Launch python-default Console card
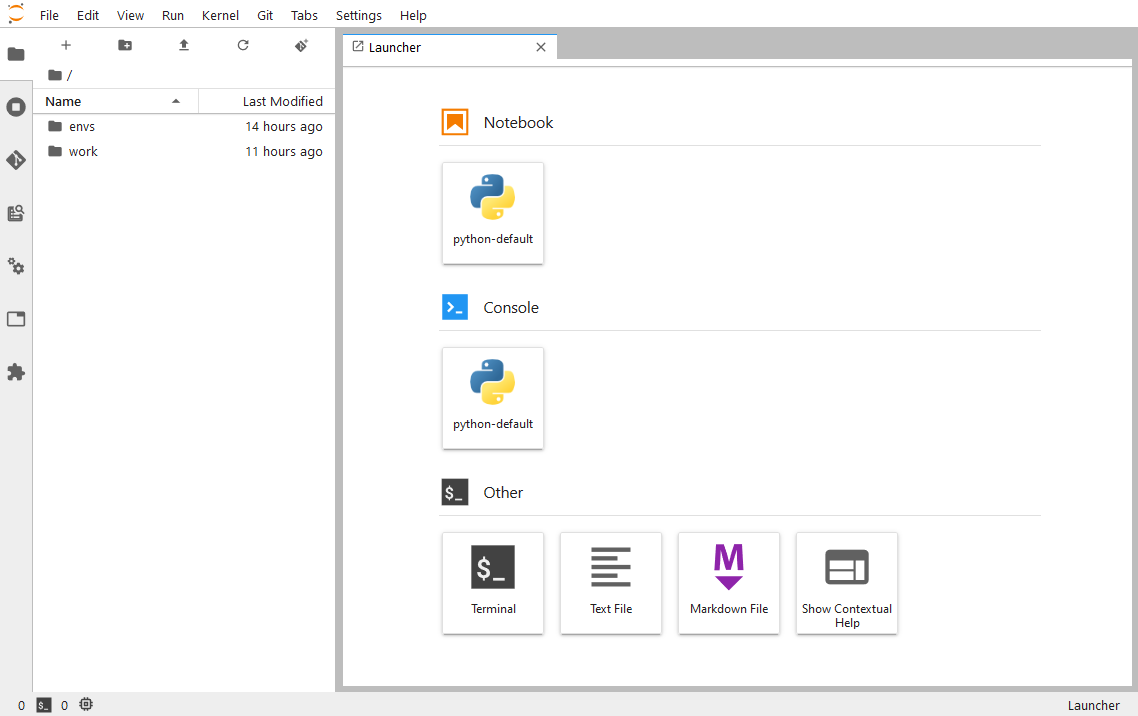 [x=493, y=398]
